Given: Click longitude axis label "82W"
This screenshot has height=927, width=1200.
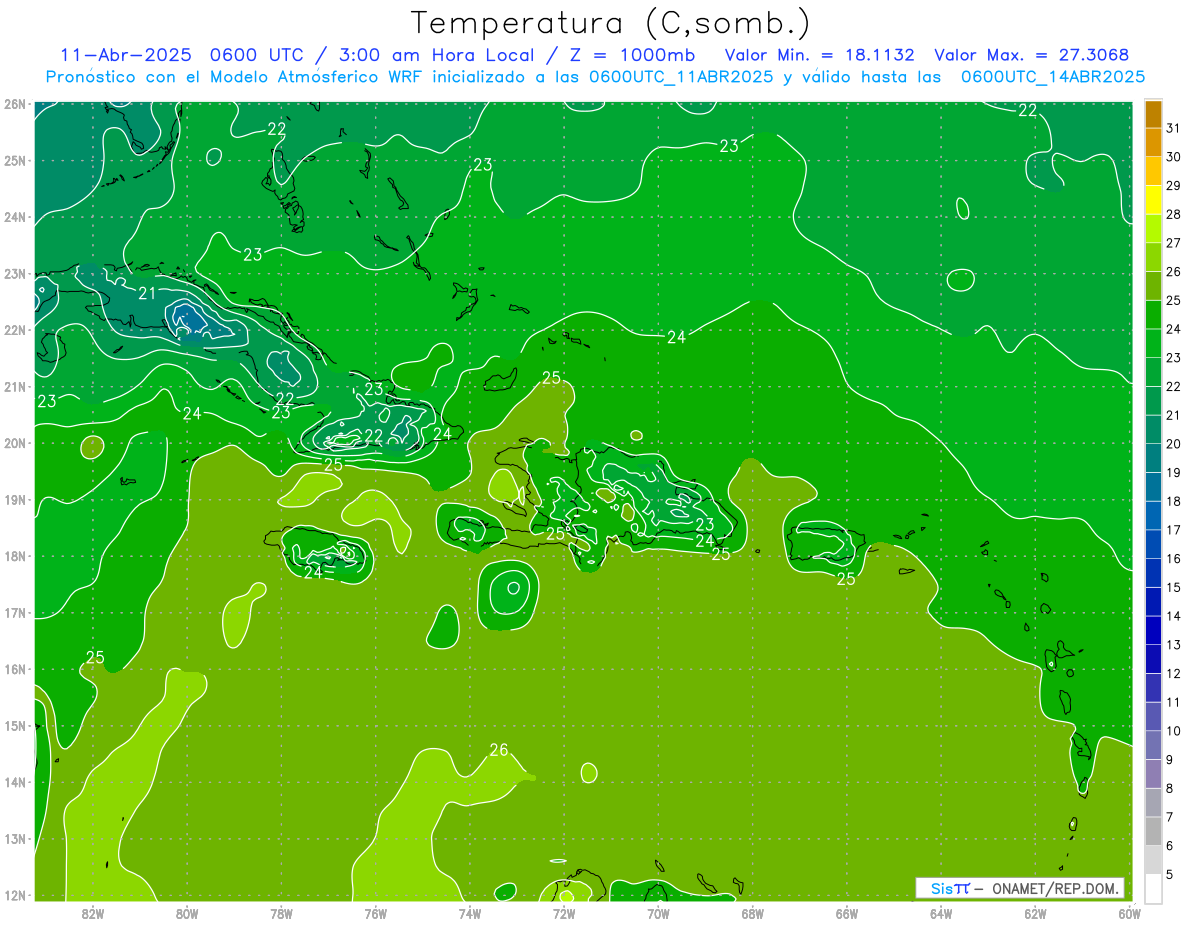Looking at the screenshot, I should 93,913.
